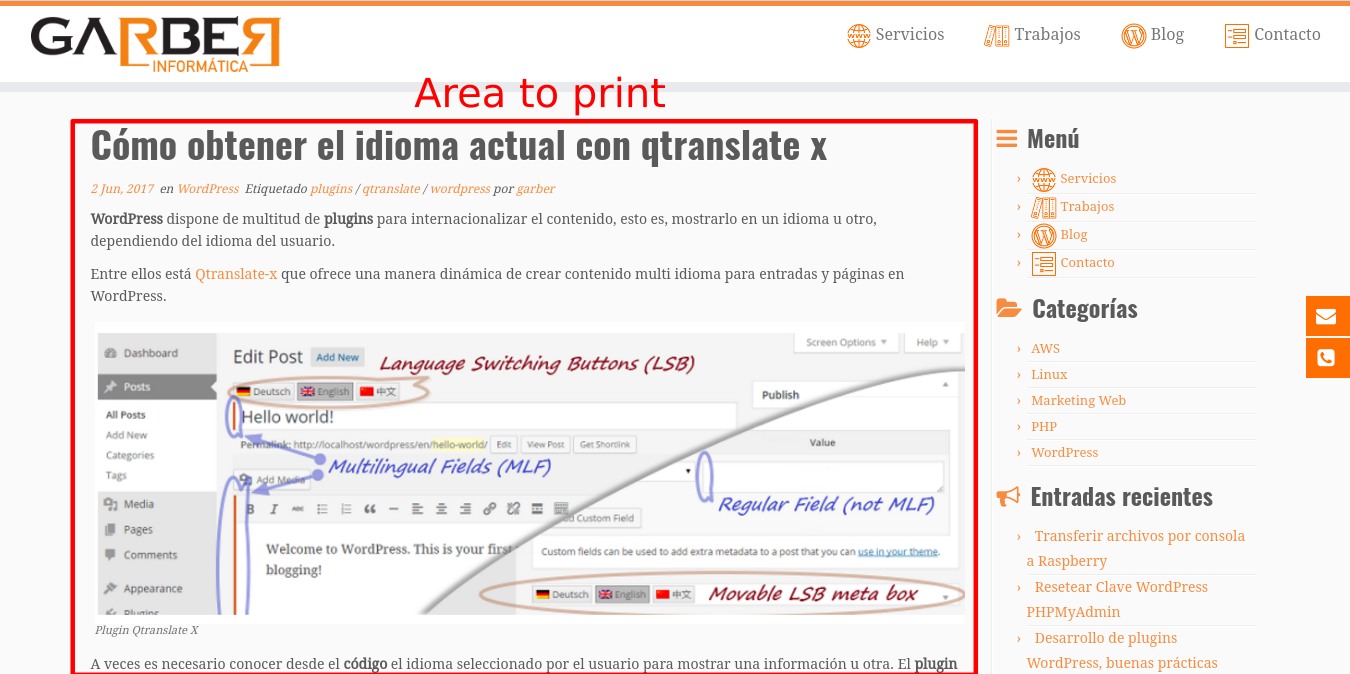The image size is (1350, 674).
Task: Open Servicios link in sidebar Menú
Action: point(1088,179)
